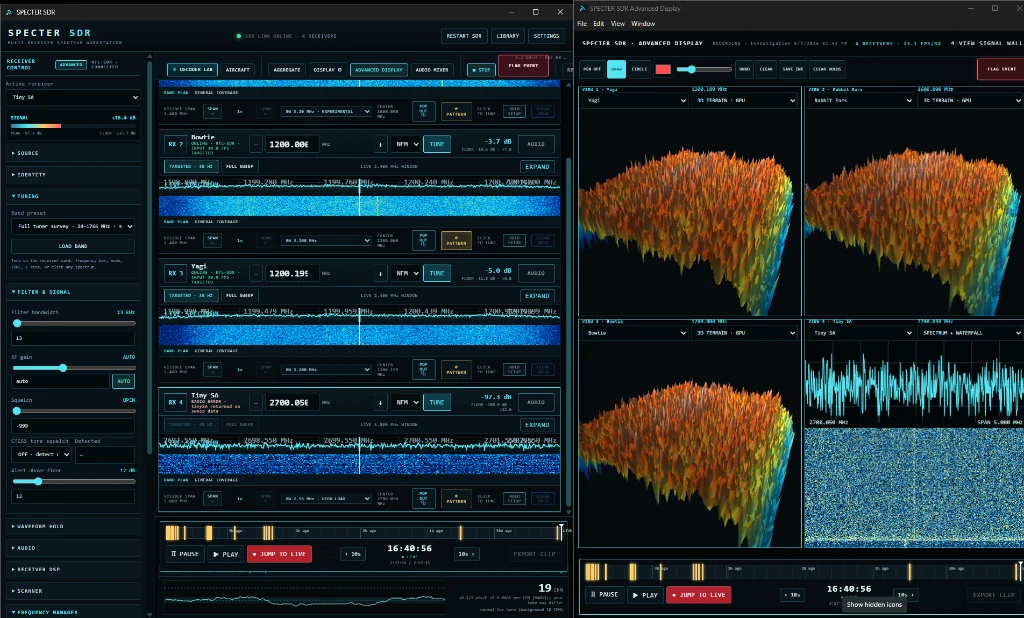The image size is (1024, 618).
Task: Select Draw mode in Advanced Display toolbar
Action: (x=616, y=69)
